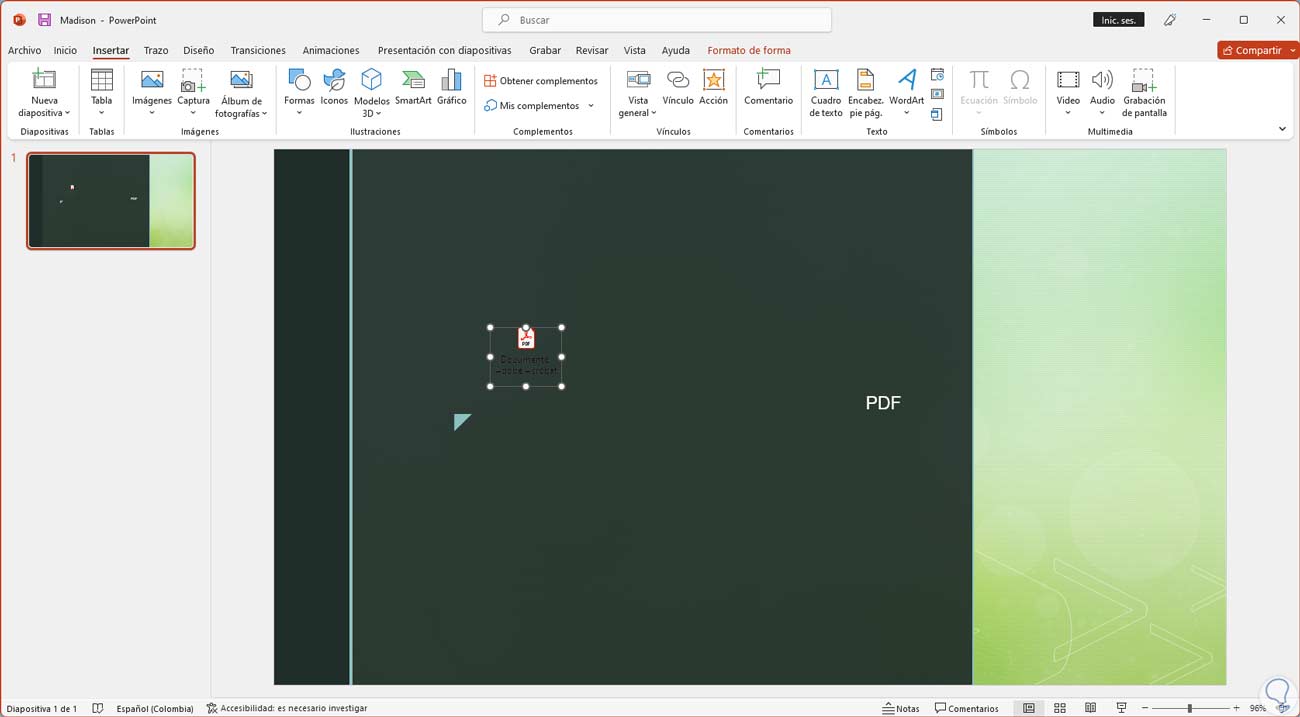The image size is (1300, 717).
Task: Toggle Comentarios pane in status bar
Action: pos(967,708)
